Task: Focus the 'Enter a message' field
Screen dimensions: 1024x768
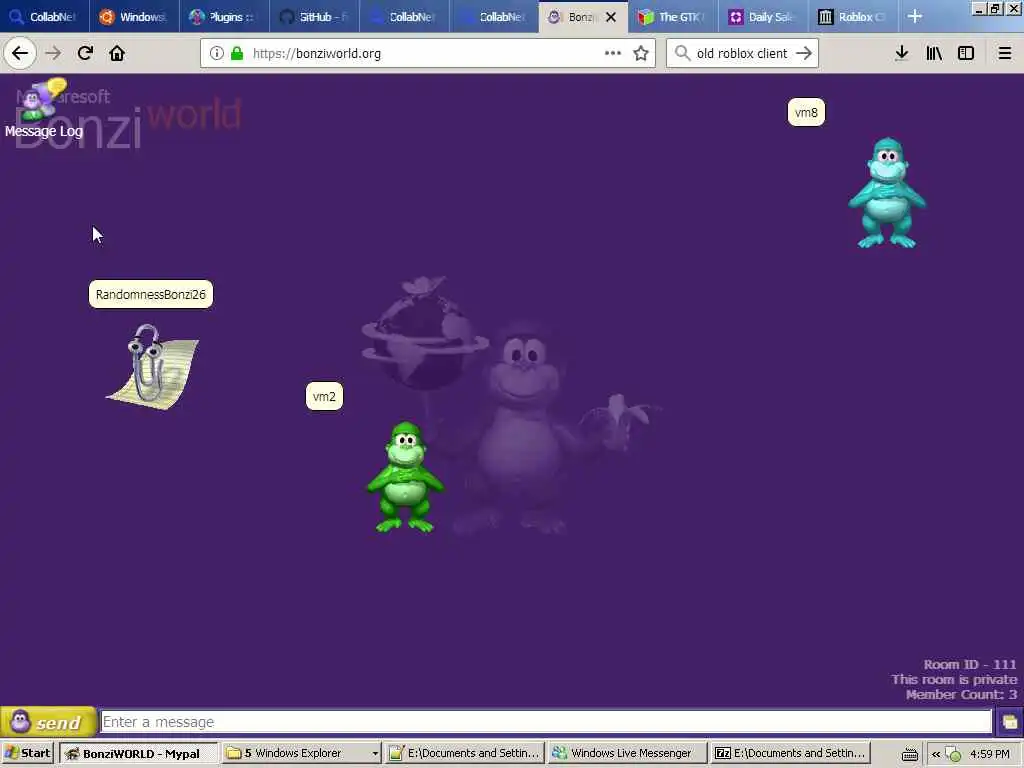Action: 546,722
